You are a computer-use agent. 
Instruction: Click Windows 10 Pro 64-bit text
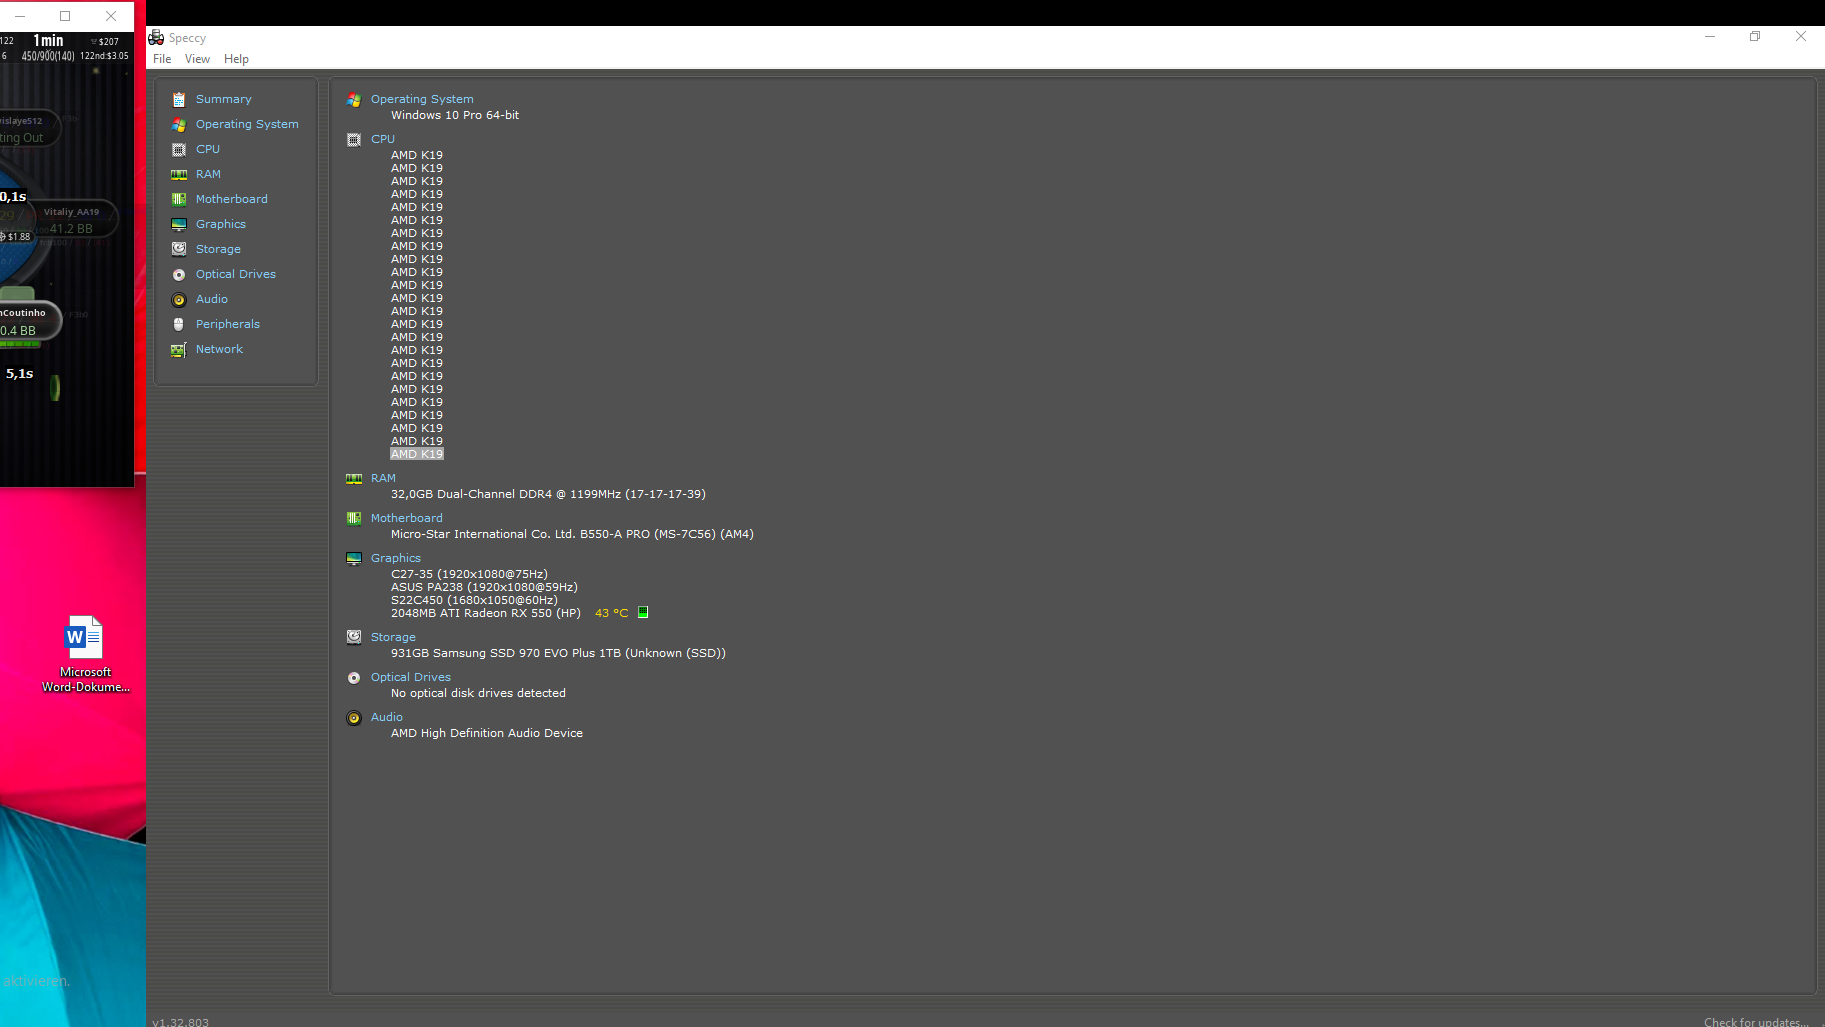click(455, 115)
